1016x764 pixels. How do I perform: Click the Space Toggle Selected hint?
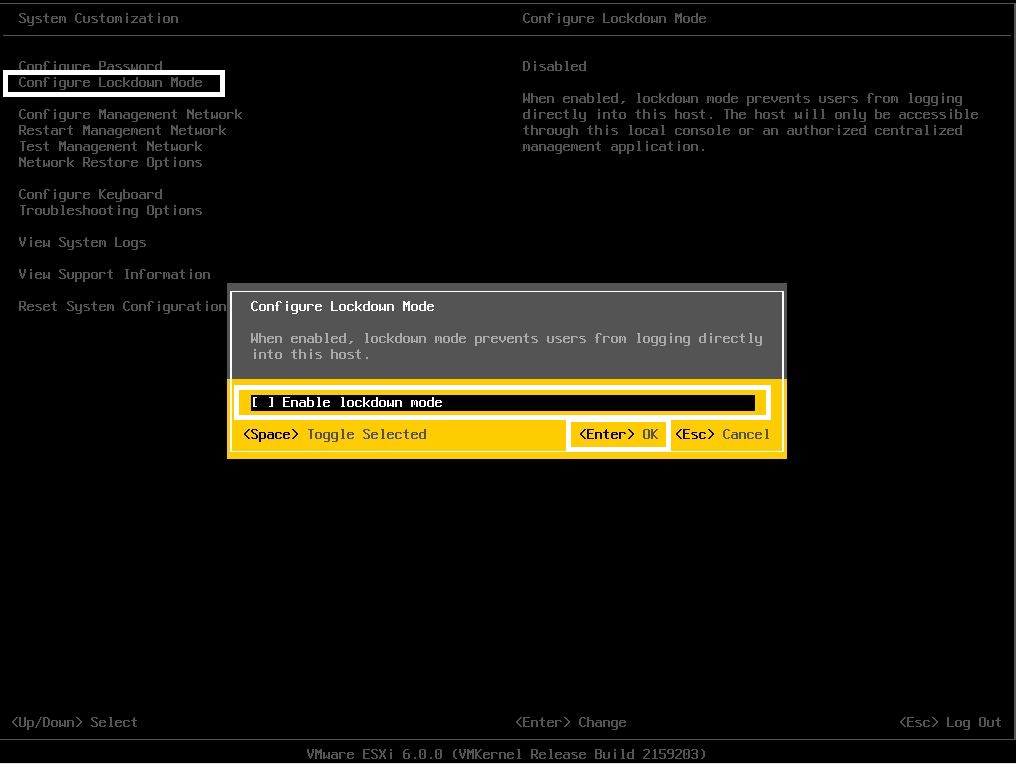[x=334, y=435]
